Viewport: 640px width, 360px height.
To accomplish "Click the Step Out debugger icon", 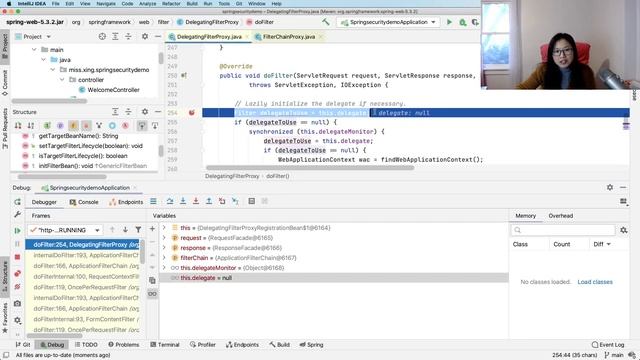I will tap(209, 201).
